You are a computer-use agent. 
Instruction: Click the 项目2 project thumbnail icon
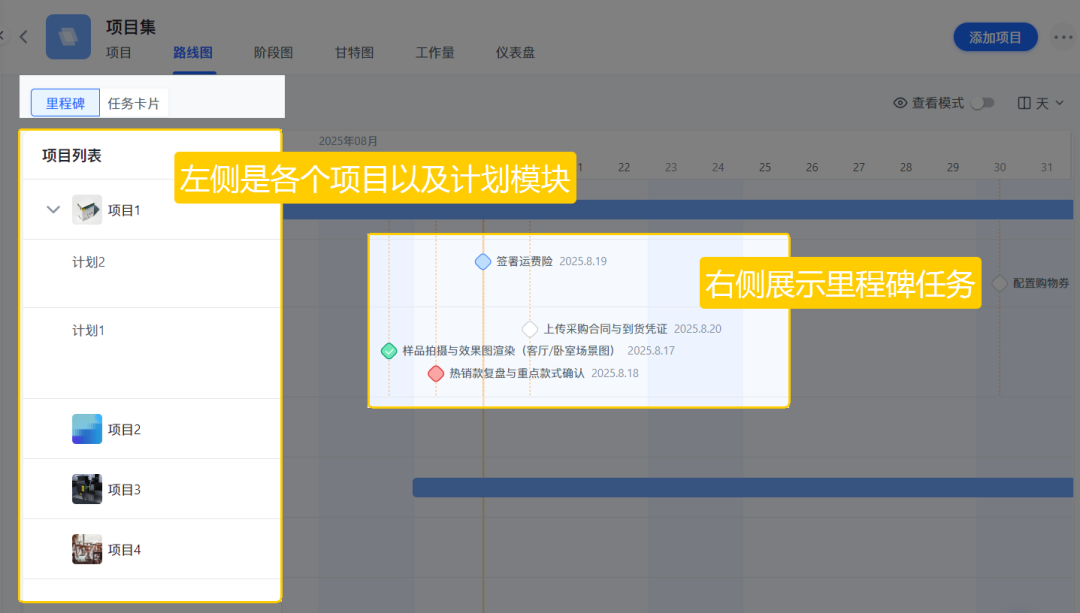87,428
